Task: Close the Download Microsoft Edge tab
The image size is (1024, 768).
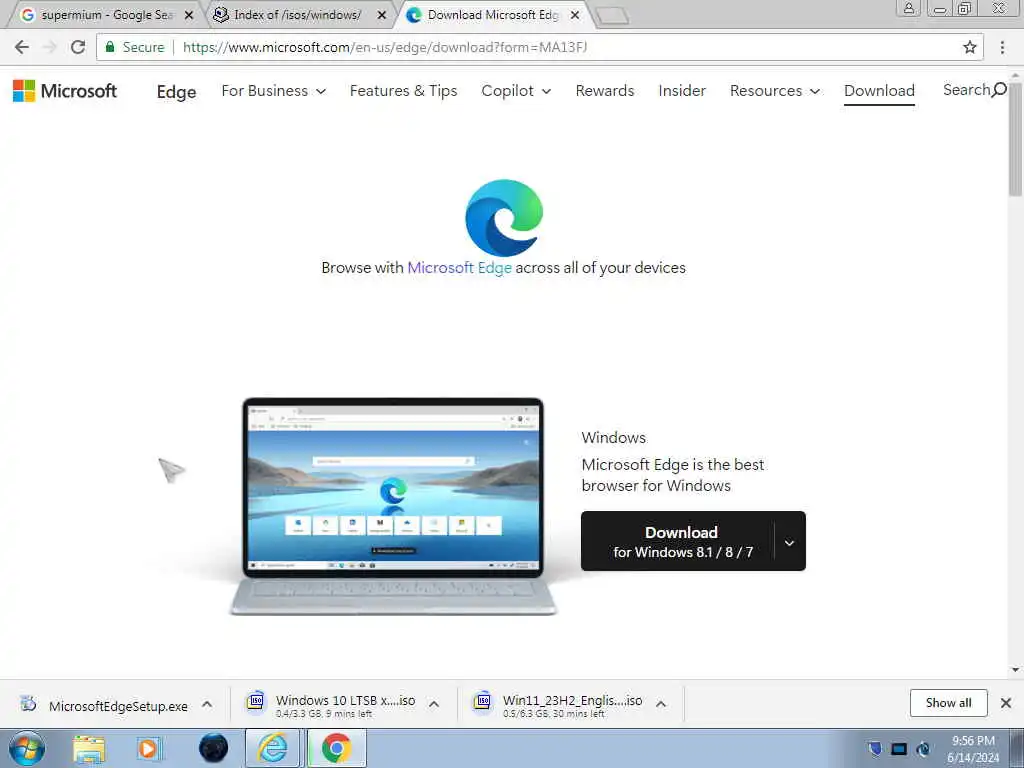Action: [575, 15]
